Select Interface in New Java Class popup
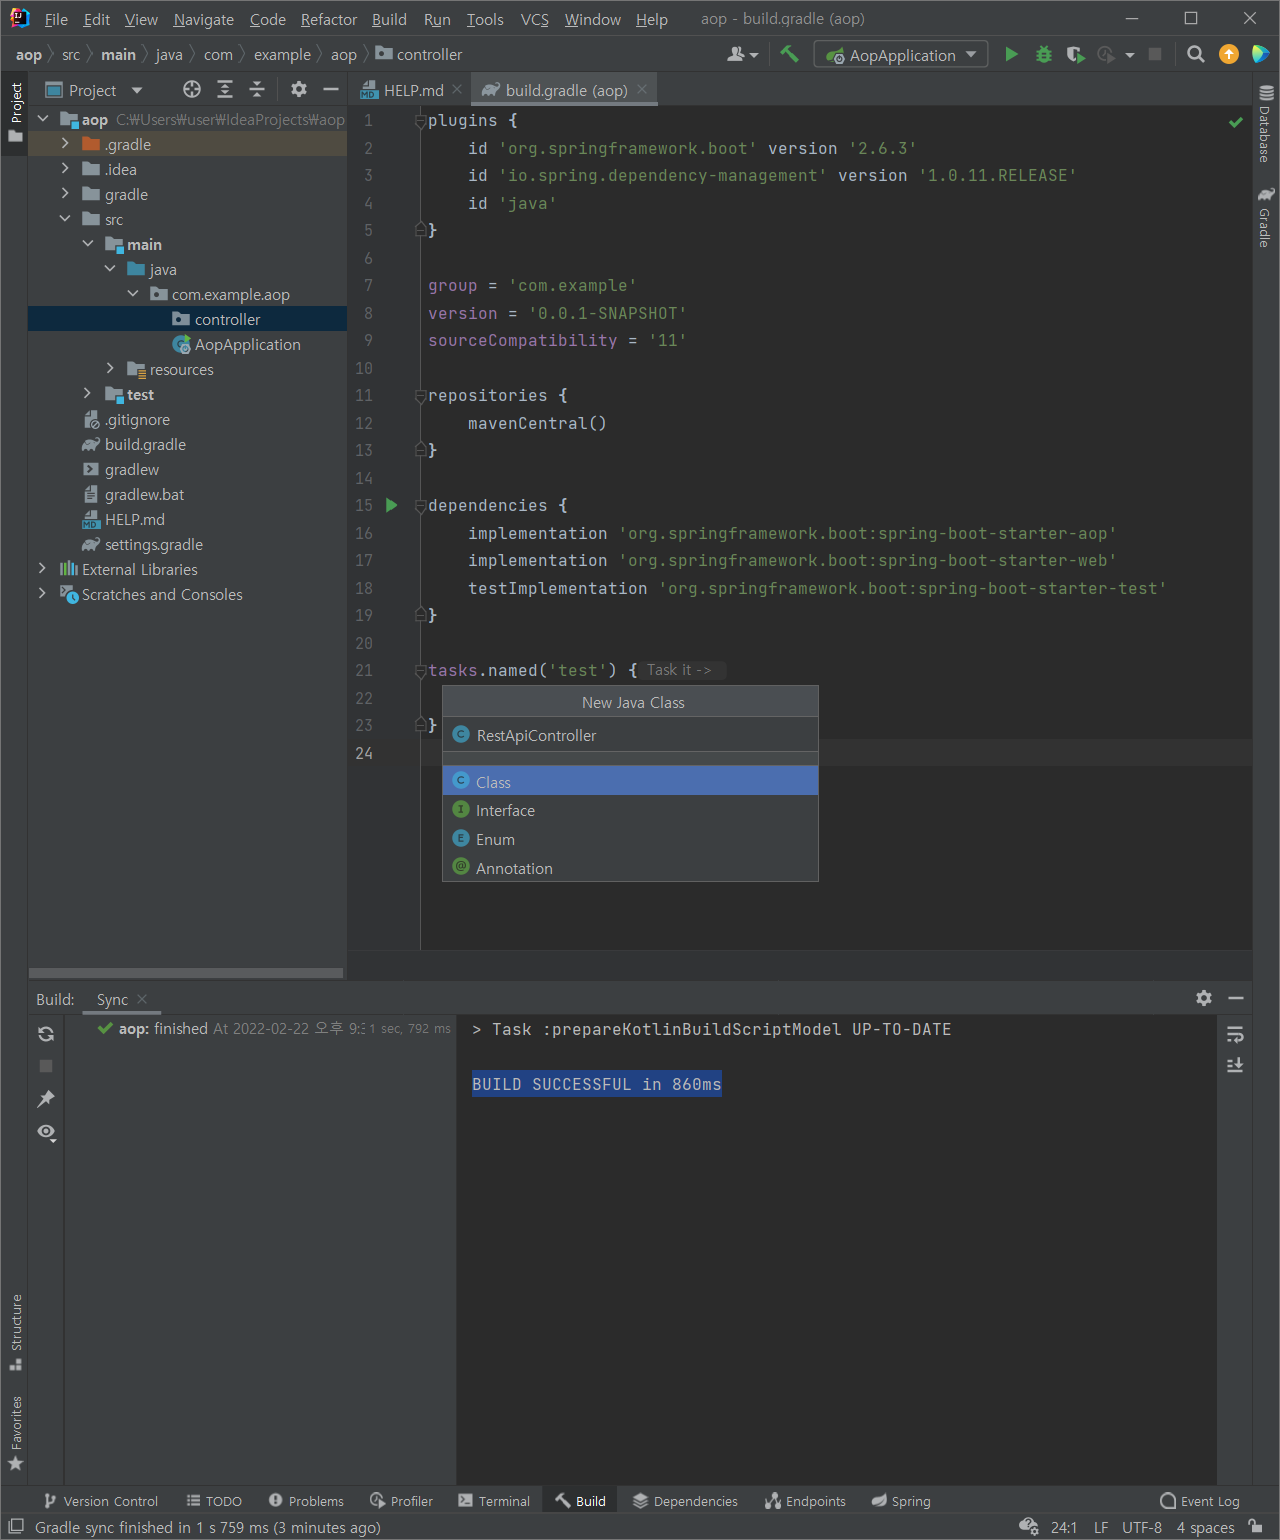The width and height of the screenshot is (1280, 1540). [630, 810]
